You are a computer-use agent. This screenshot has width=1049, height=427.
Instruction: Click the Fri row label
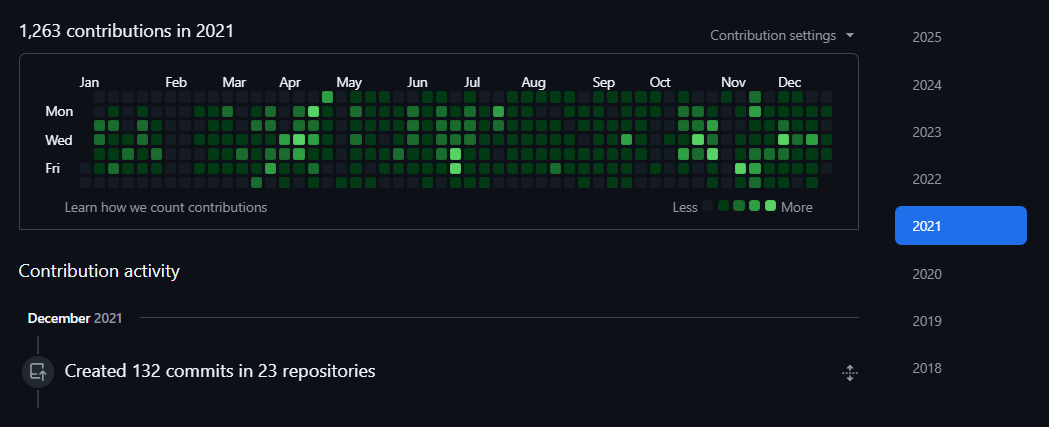[53, 169]
